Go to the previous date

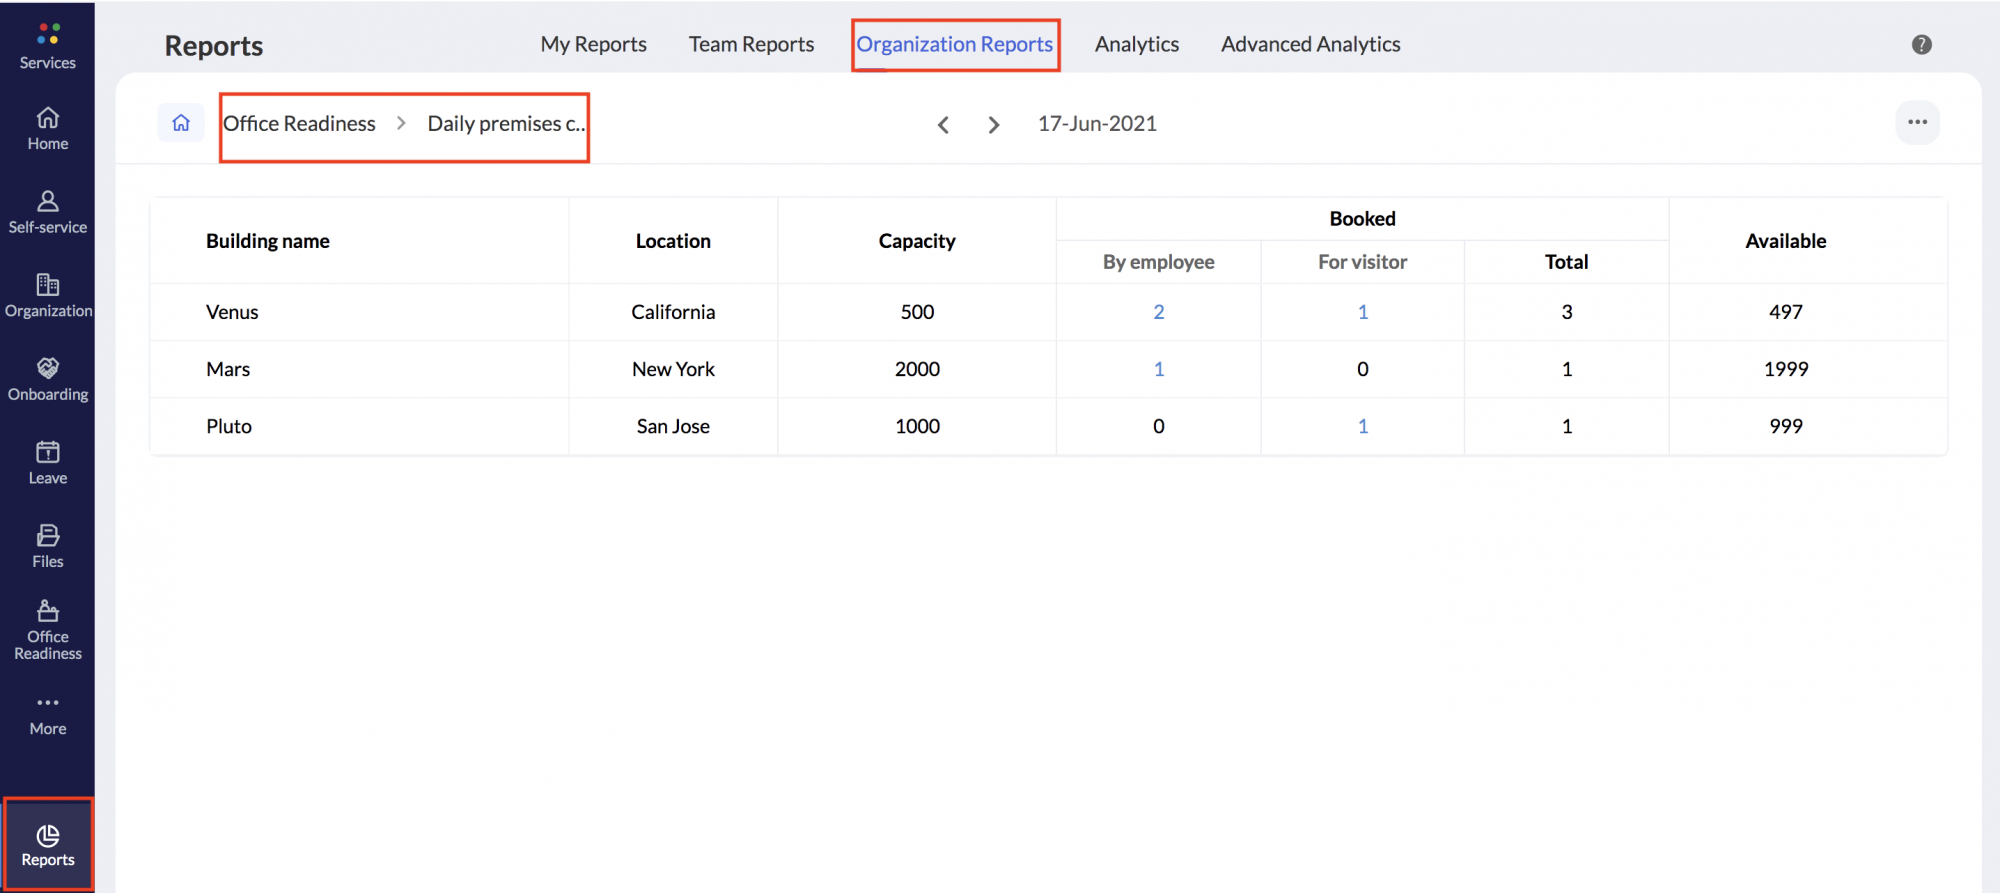(943, 125)
